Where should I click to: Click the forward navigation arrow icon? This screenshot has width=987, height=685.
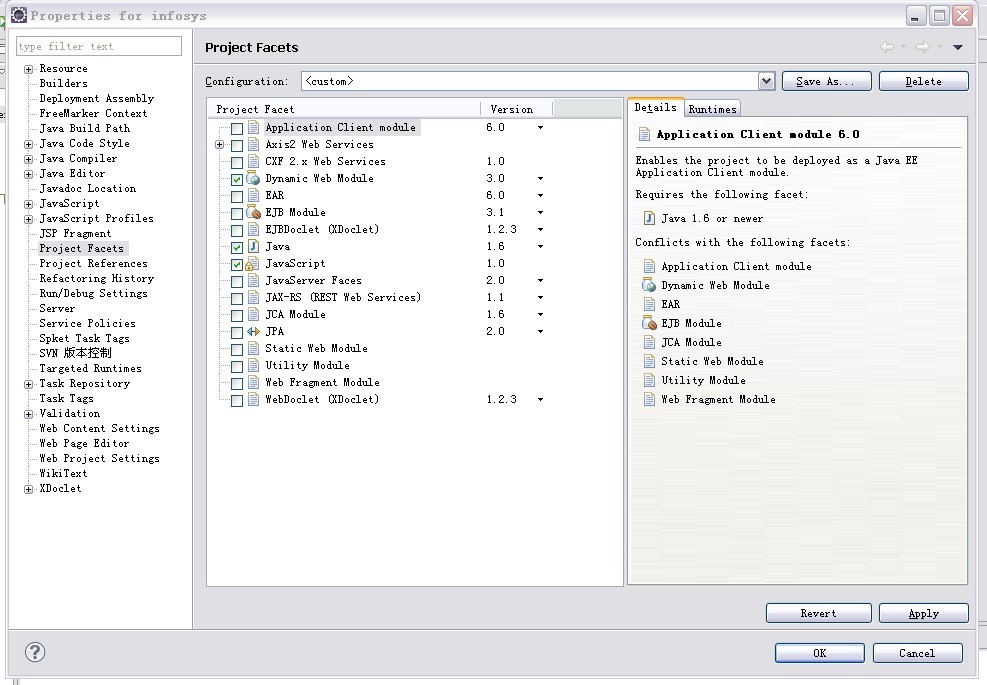pos(923,47)
